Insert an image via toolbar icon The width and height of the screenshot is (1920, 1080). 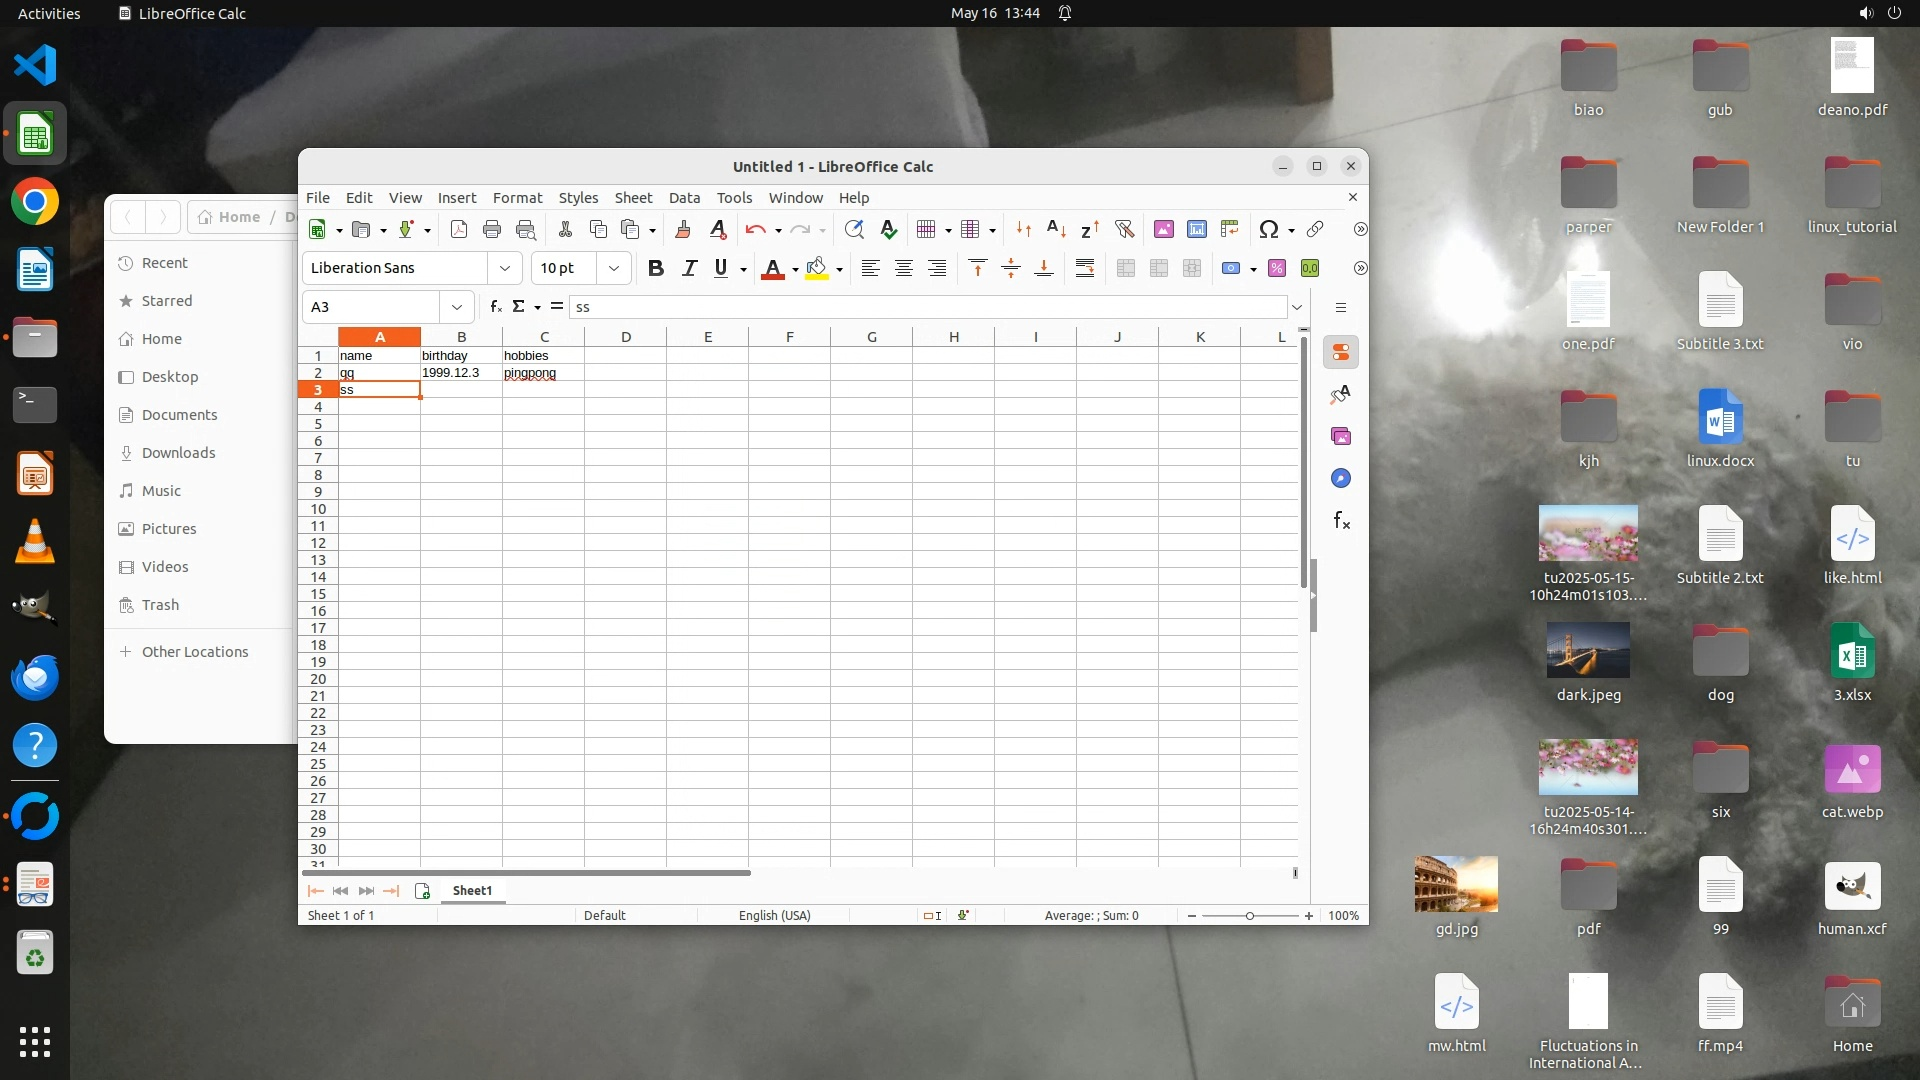[x=1164, y=230]
